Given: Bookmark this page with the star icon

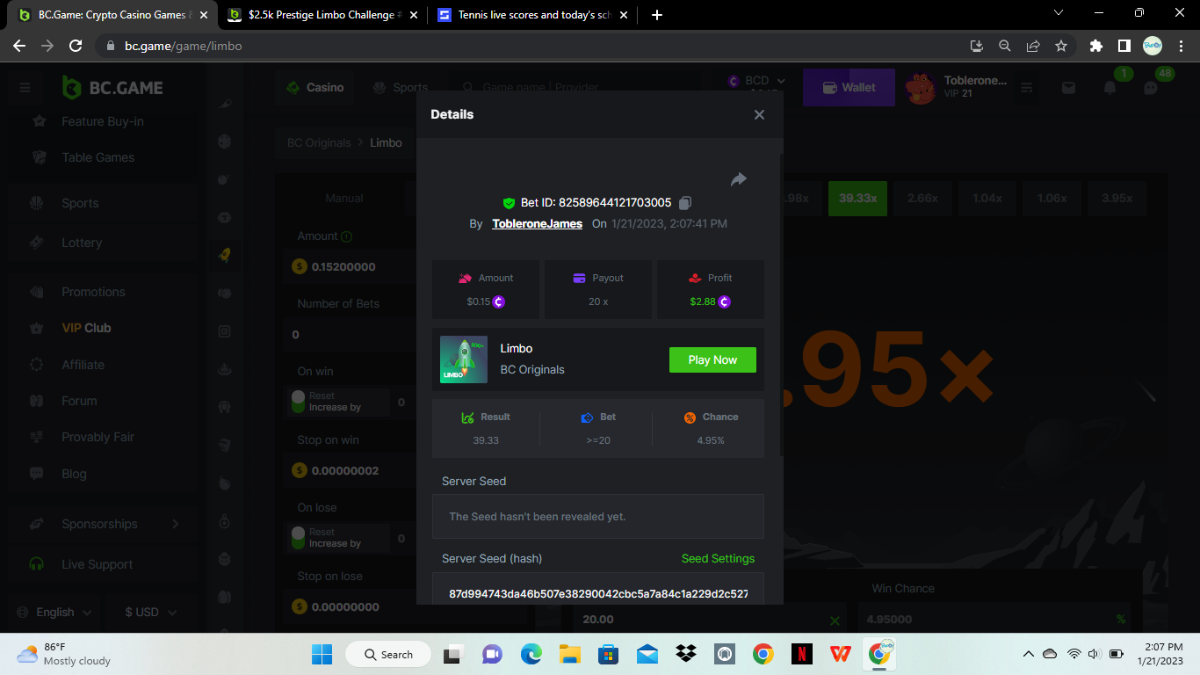Looking at the screenshot, I should coord(1061,46).
